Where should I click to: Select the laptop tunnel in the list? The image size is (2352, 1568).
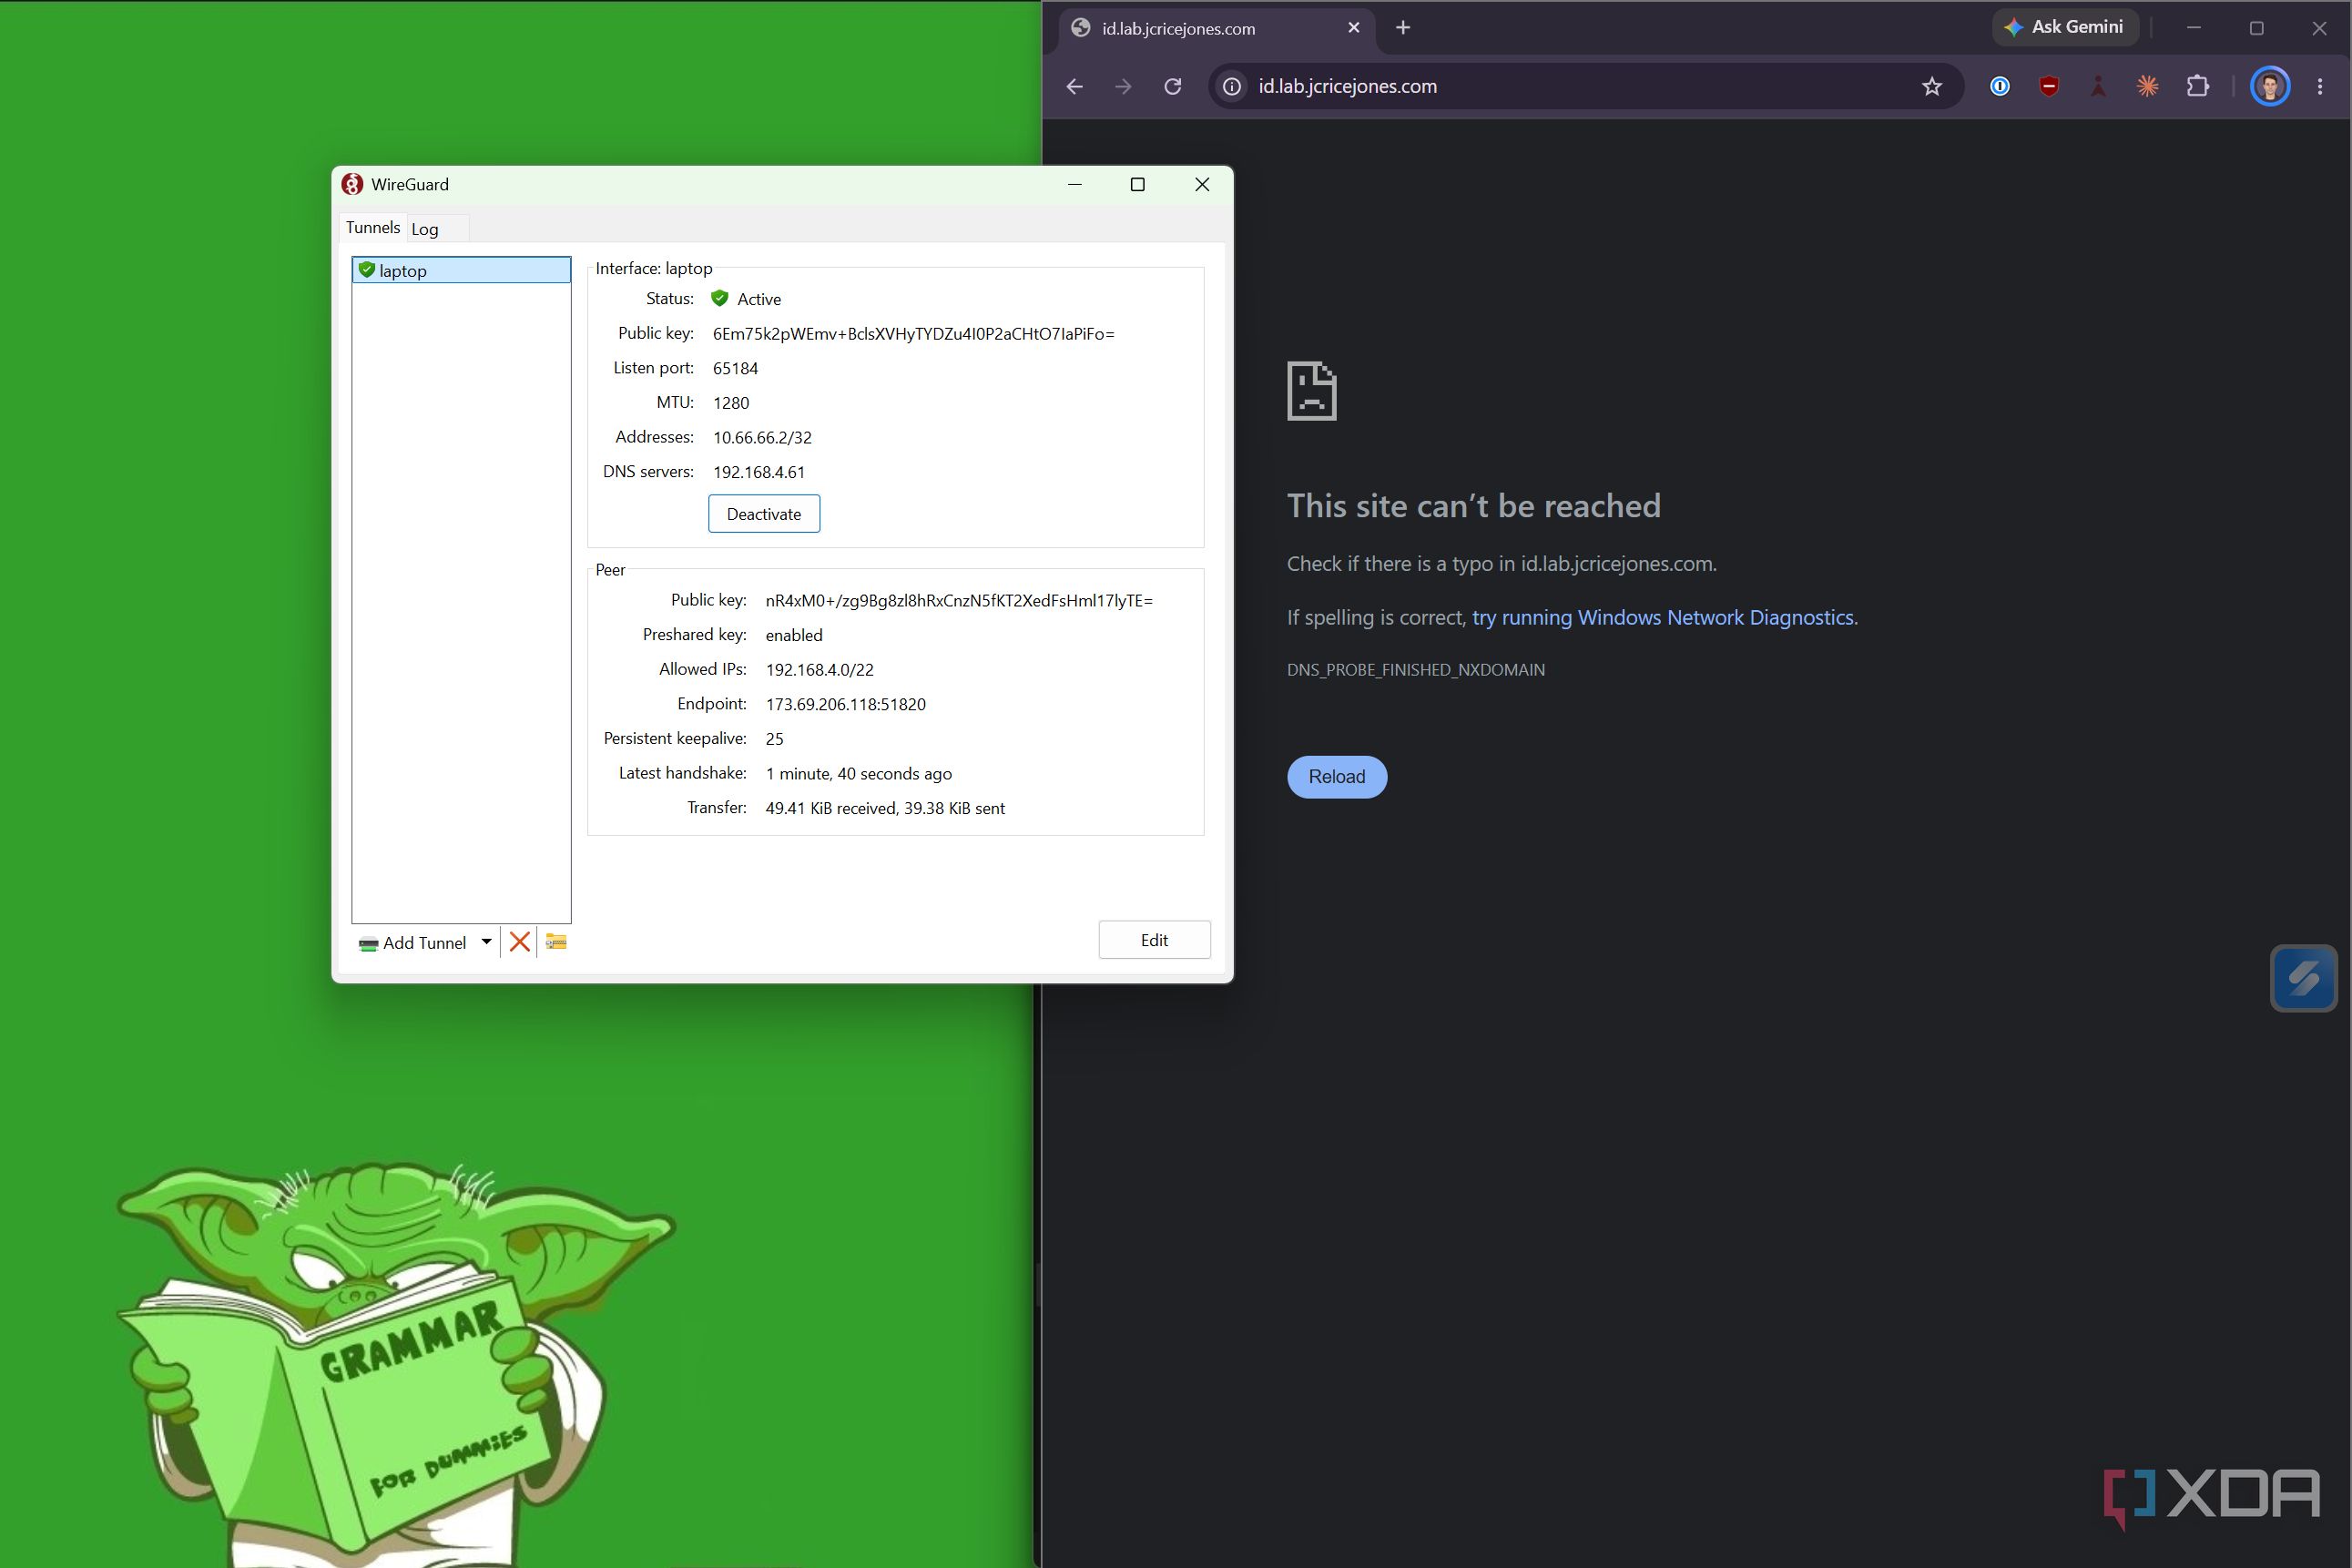pos(461,270)
